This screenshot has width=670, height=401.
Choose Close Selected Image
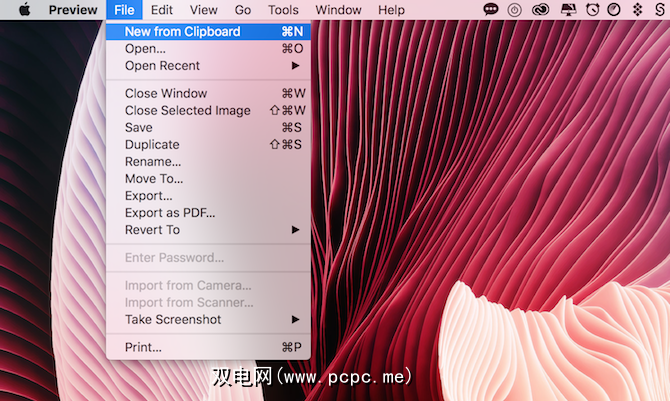click(208, 110)
